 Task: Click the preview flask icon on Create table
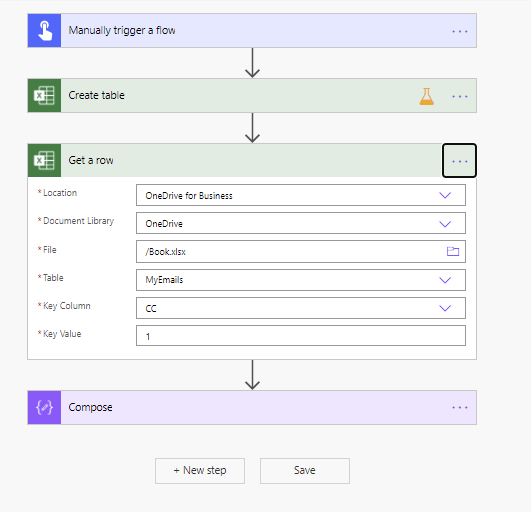coord(426,96)
